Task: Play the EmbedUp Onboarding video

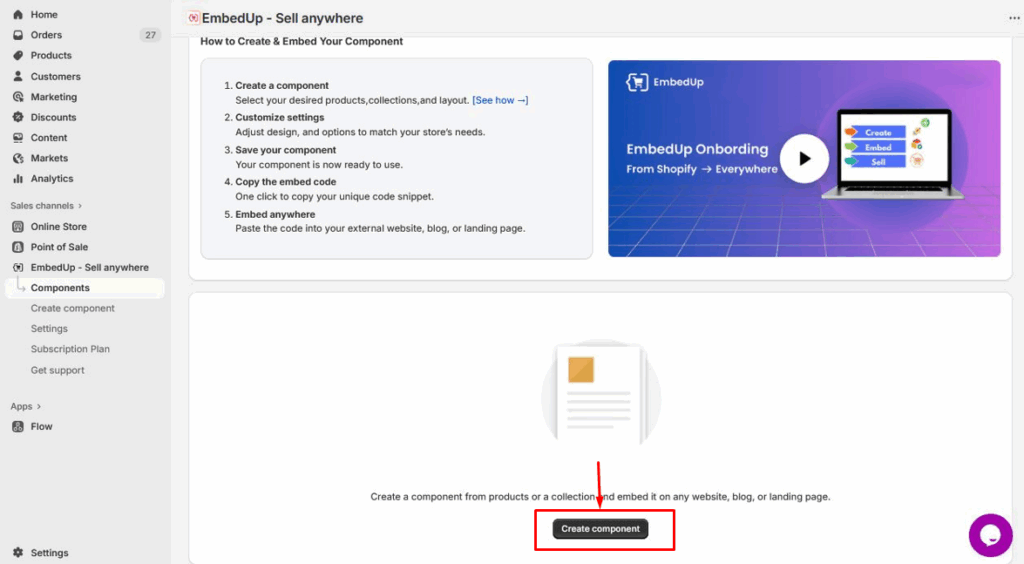Action: point(804,158)
